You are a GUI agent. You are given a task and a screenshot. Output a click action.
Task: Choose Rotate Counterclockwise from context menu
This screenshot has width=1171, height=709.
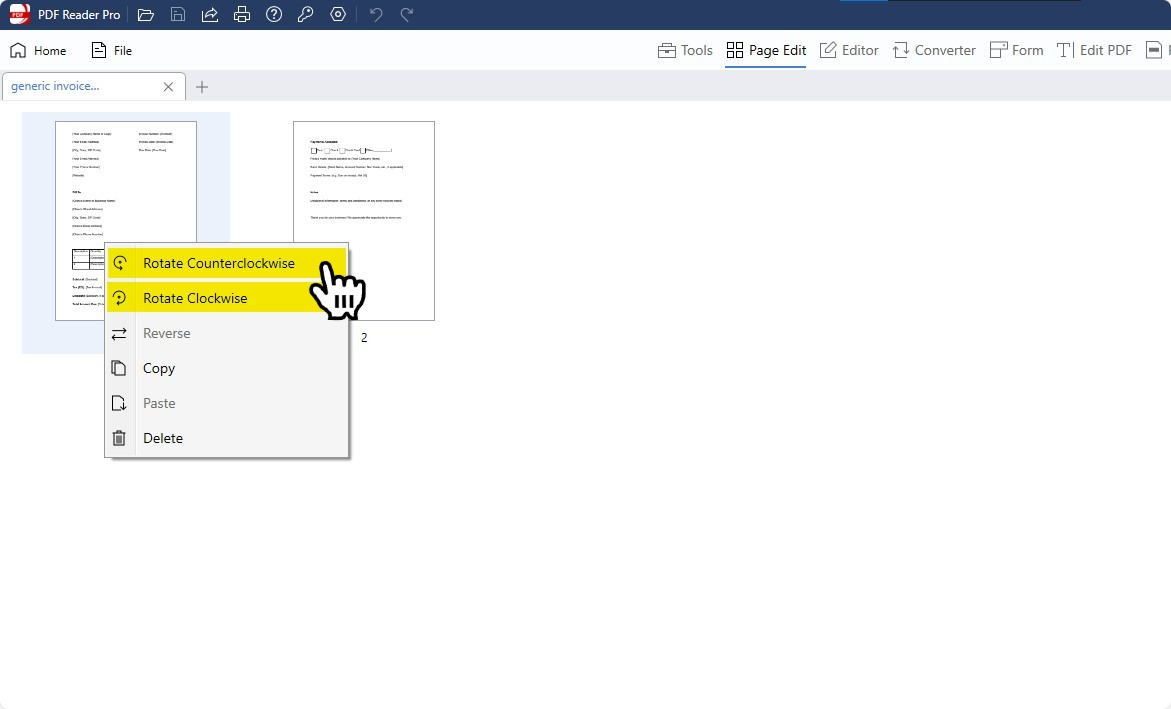[x=226, y=263]
